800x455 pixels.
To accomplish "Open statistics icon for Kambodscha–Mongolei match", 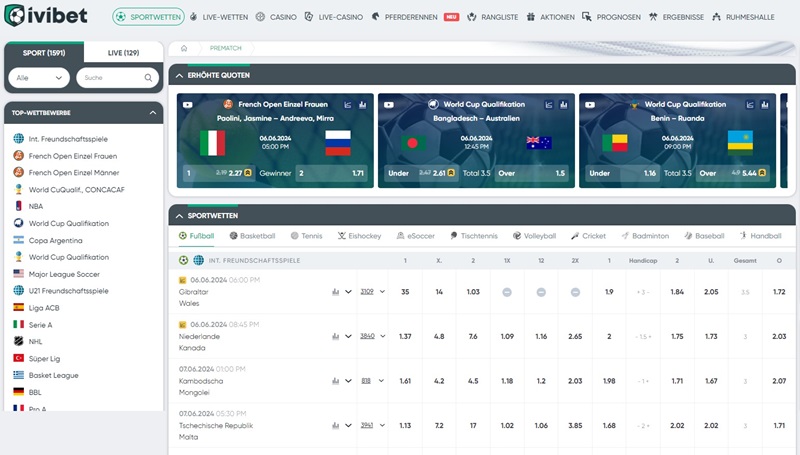I will [x=335, y=381].
